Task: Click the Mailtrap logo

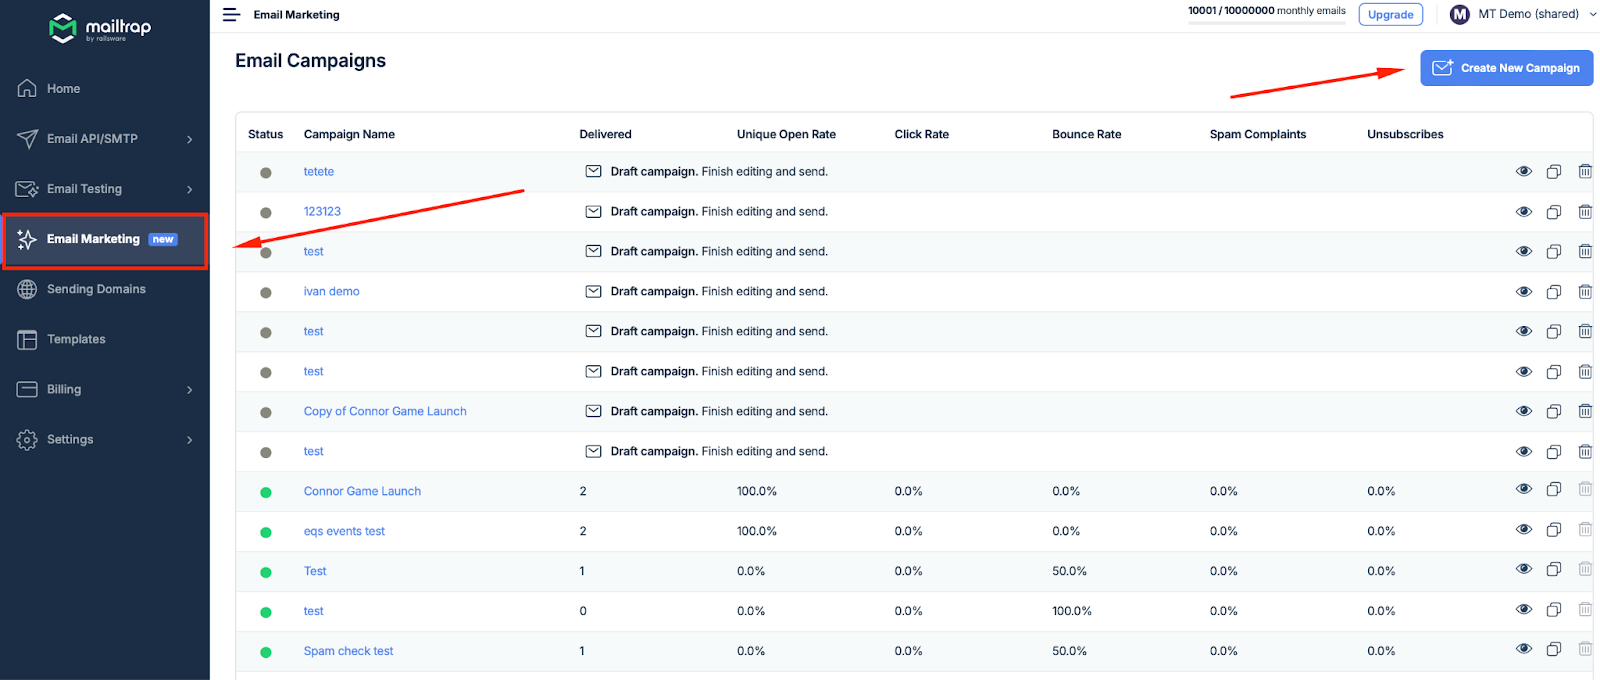Action: (x=100, y=27)
